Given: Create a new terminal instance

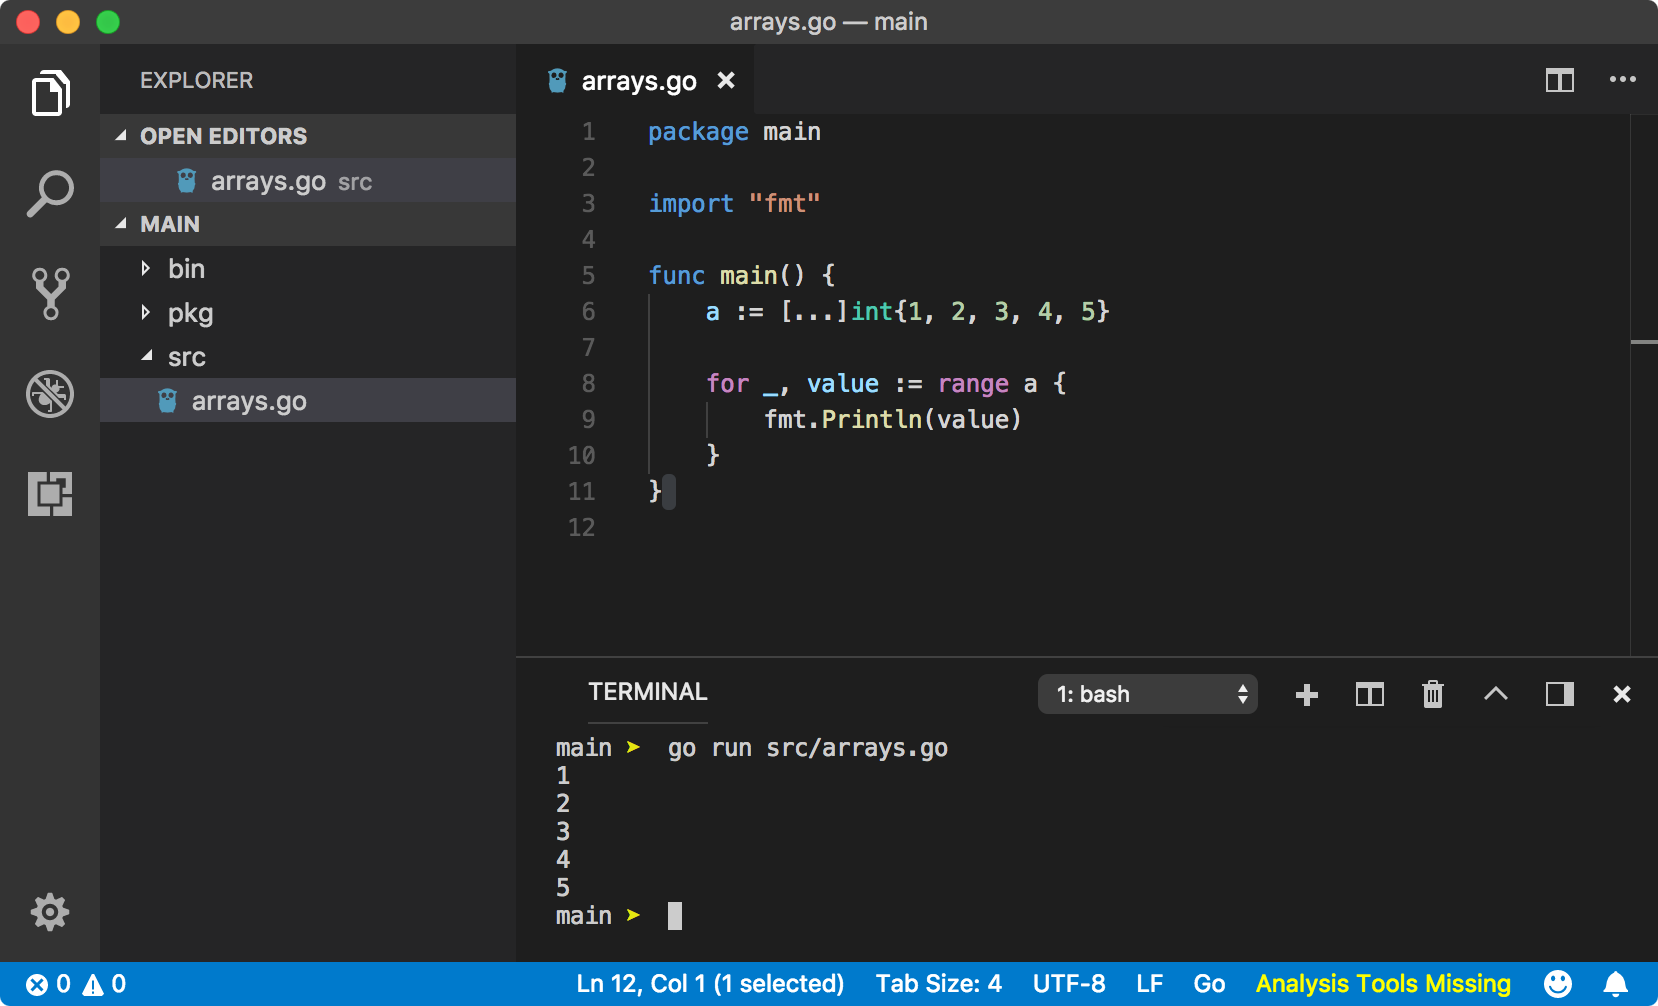Looking at the screenshot, I should pos(1306,694).
